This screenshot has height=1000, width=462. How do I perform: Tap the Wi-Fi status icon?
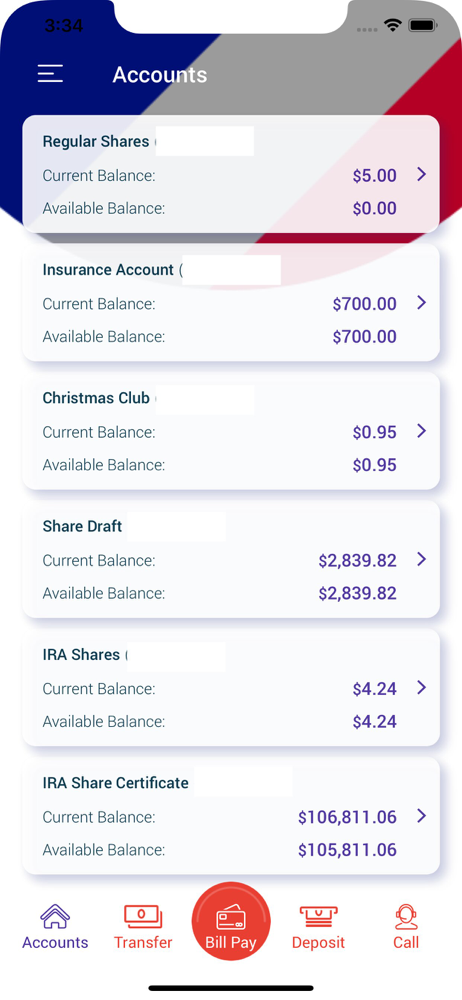(x=392, y=26)
